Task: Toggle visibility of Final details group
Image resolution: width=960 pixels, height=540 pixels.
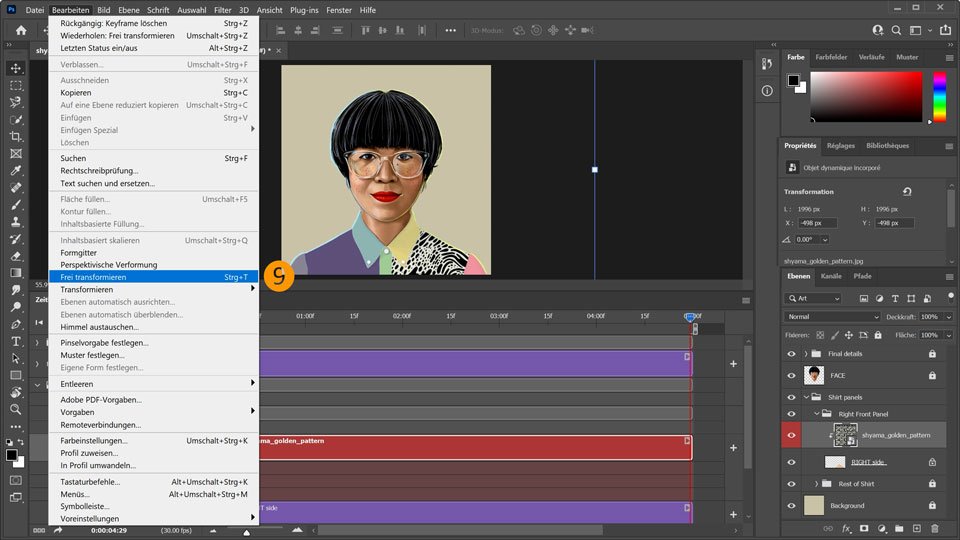Action: [791, 354]
